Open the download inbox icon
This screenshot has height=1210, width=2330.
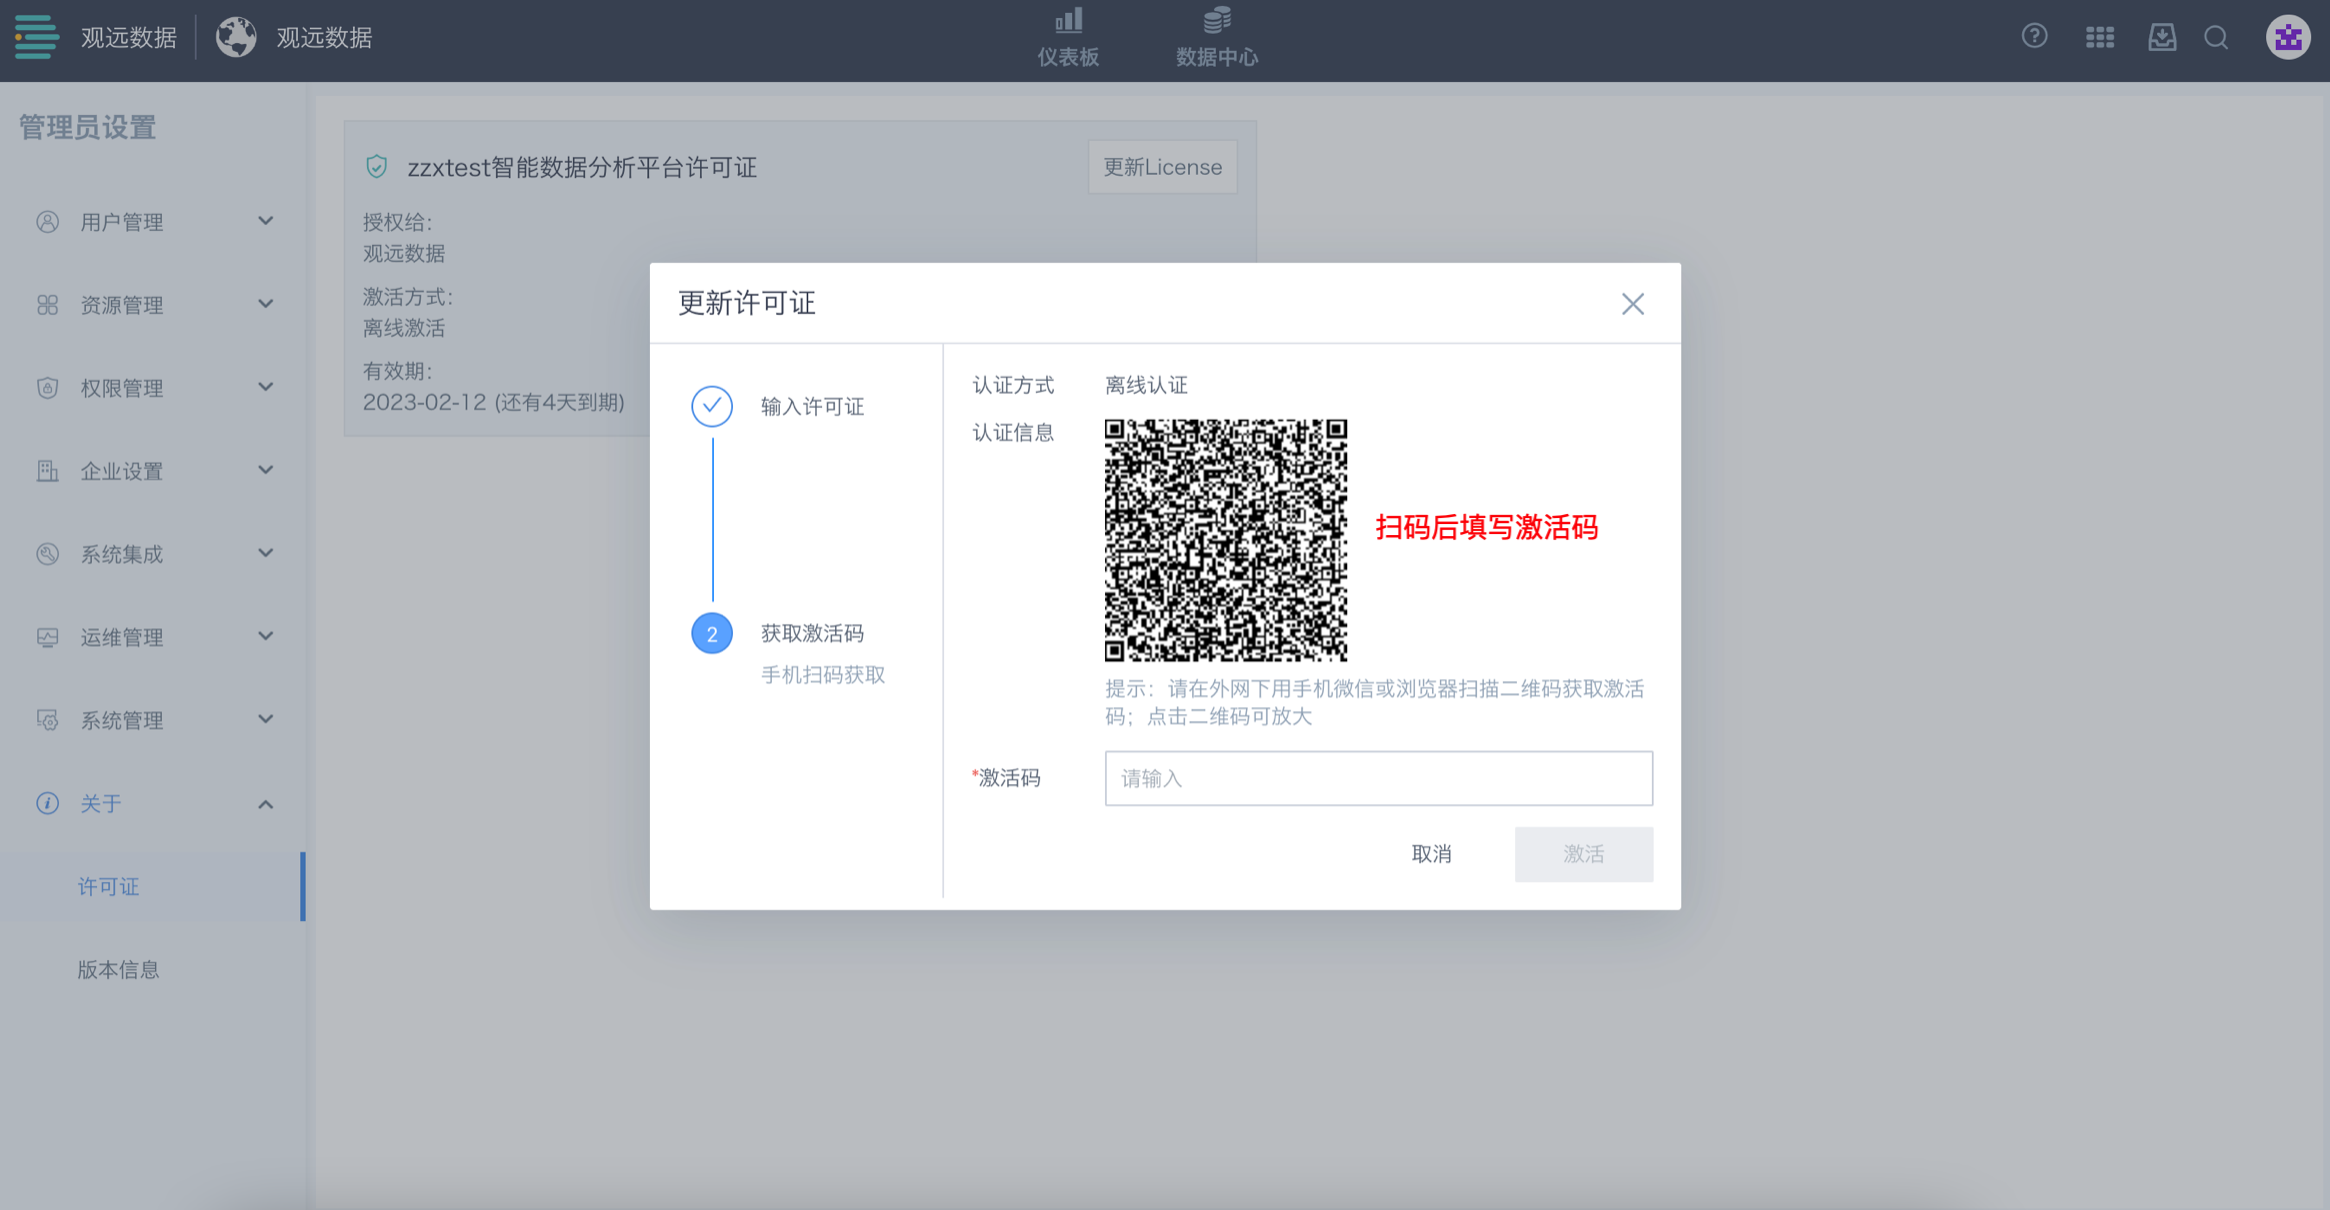tap(2162, 37)
